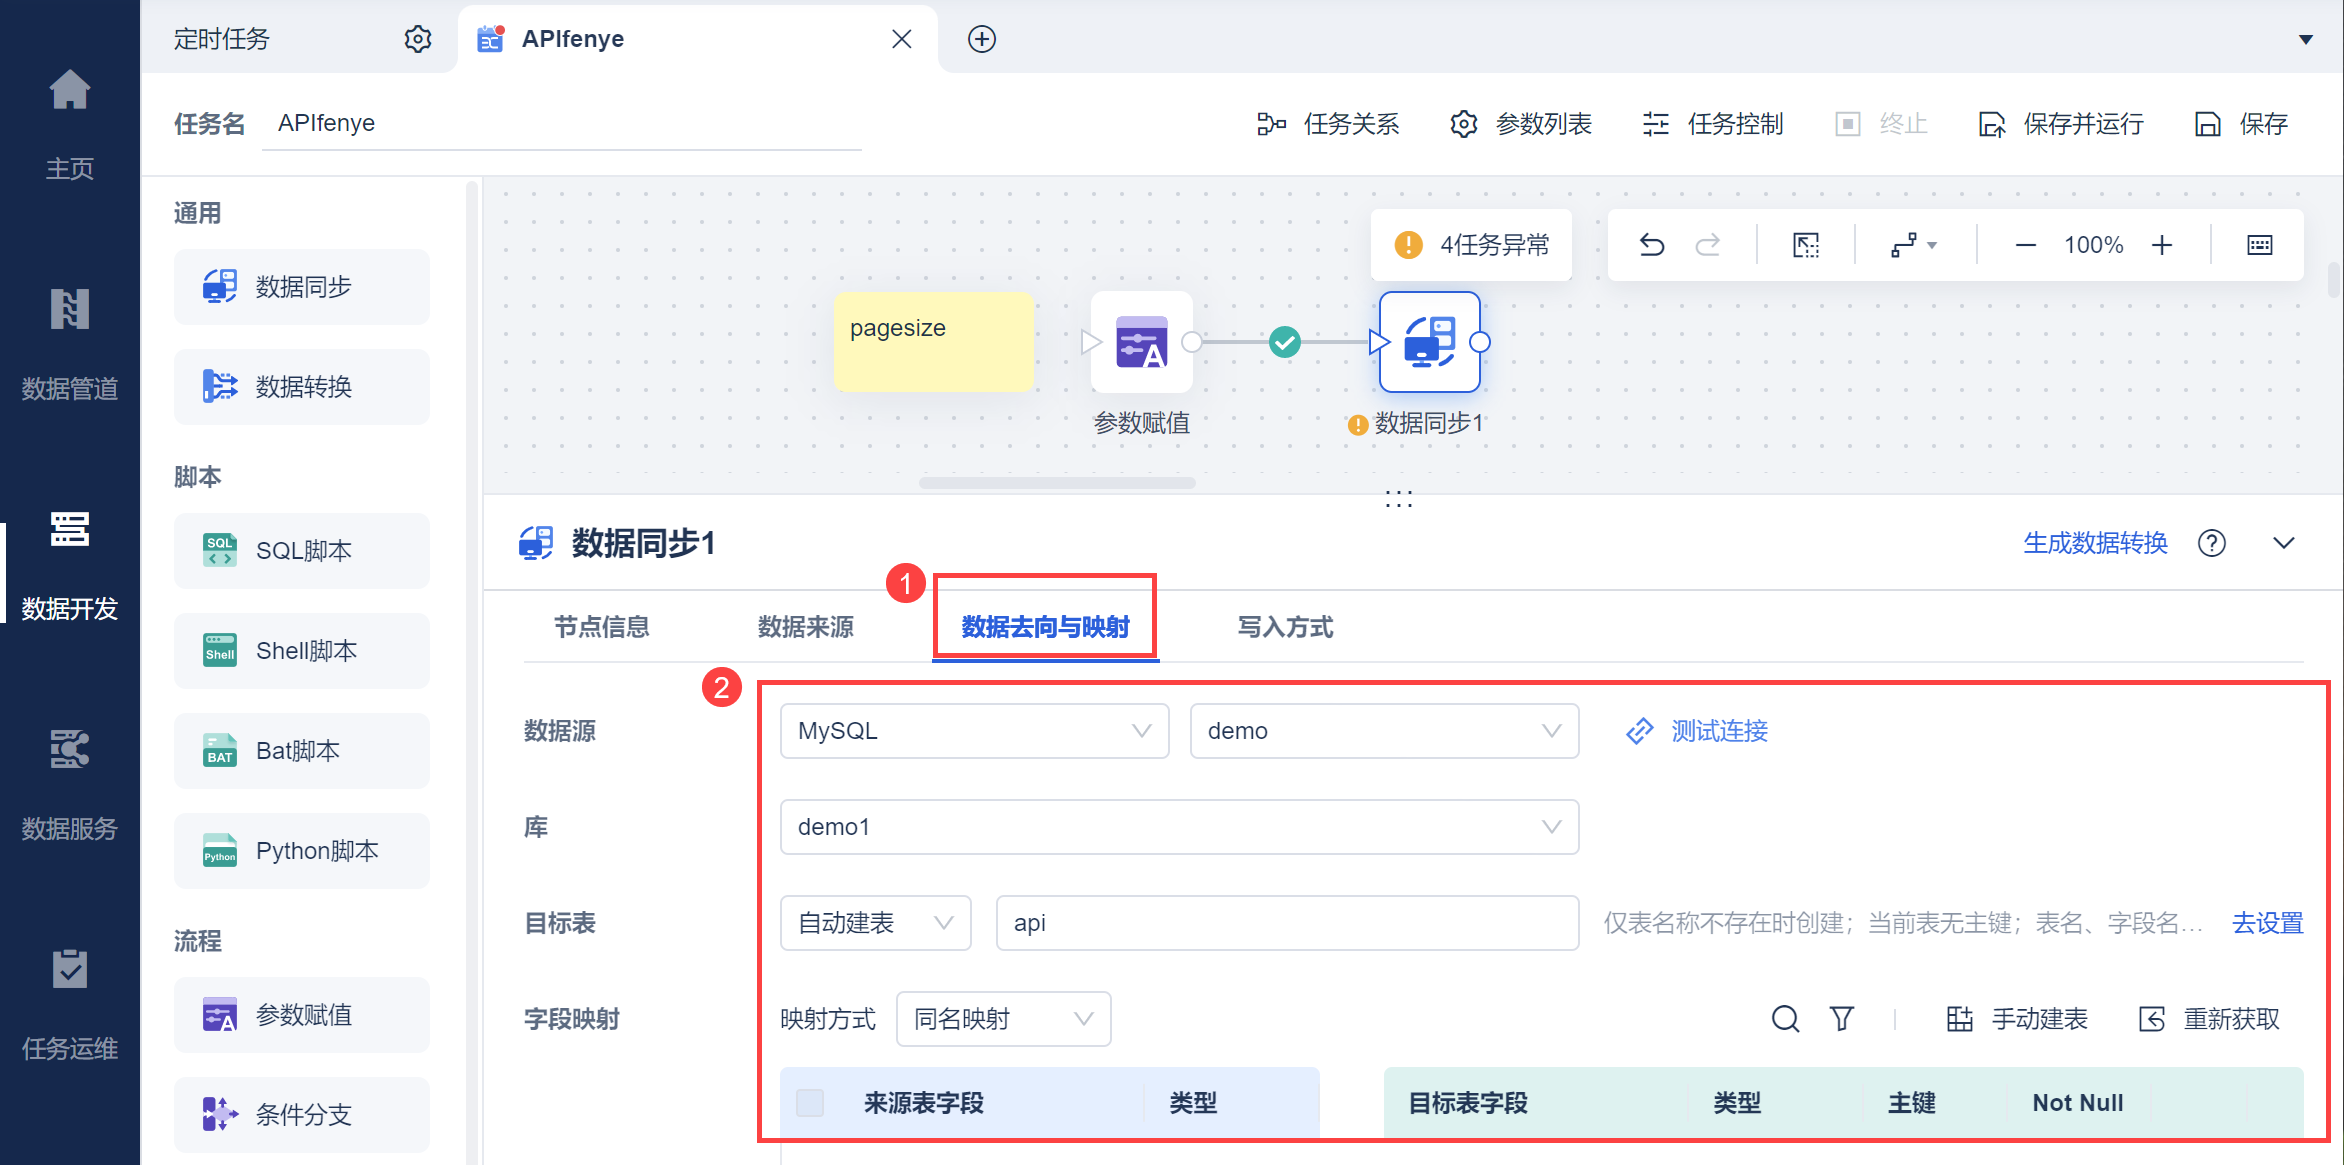Toggle the source table field select-all checkbox
Viewport: 2344px width, 1165px height.
810,1103
